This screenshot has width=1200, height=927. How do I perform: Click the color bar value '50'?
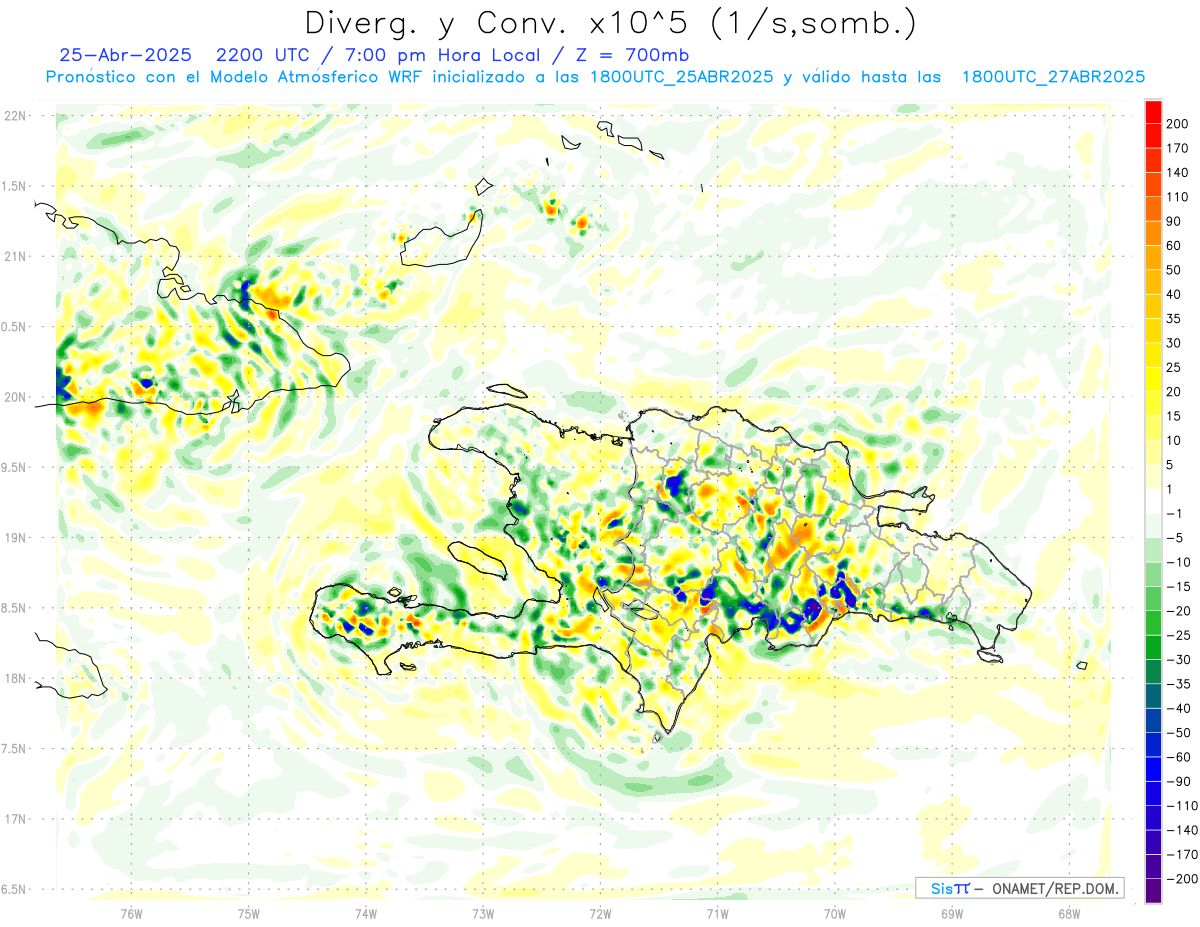click(1175, 270)
